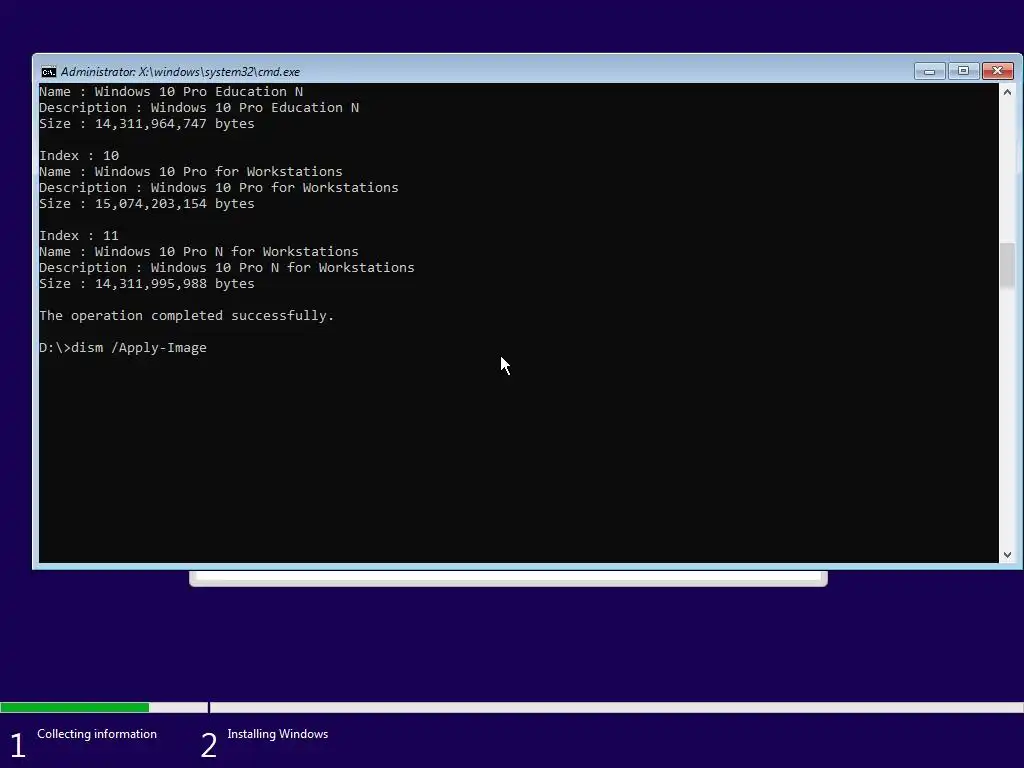Click the console scrollbar down arrow
Screen dimensions: 1024x768
(1007, 554)
